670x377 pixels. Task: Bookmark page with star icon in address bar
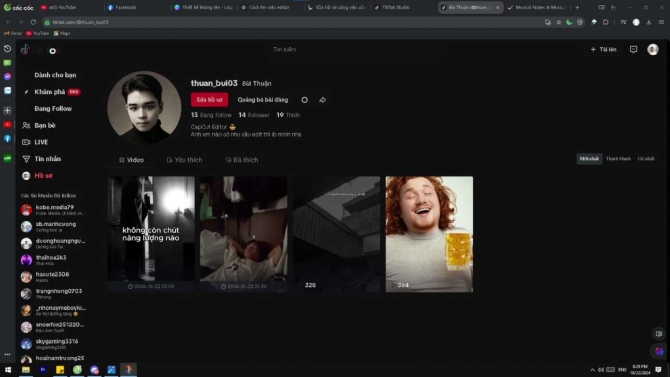(x=558, y=22)
